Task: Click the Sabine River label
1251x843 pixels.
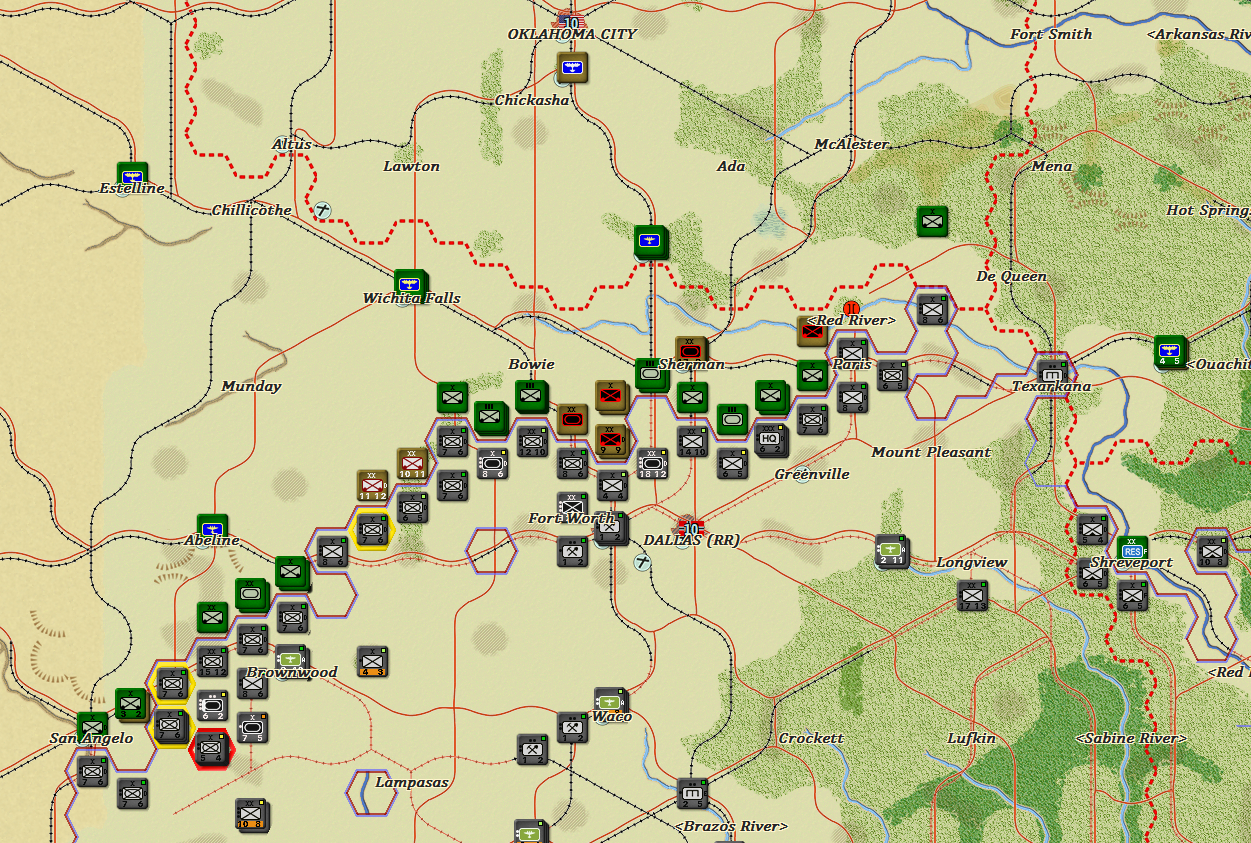Action: click(1131, 738)
